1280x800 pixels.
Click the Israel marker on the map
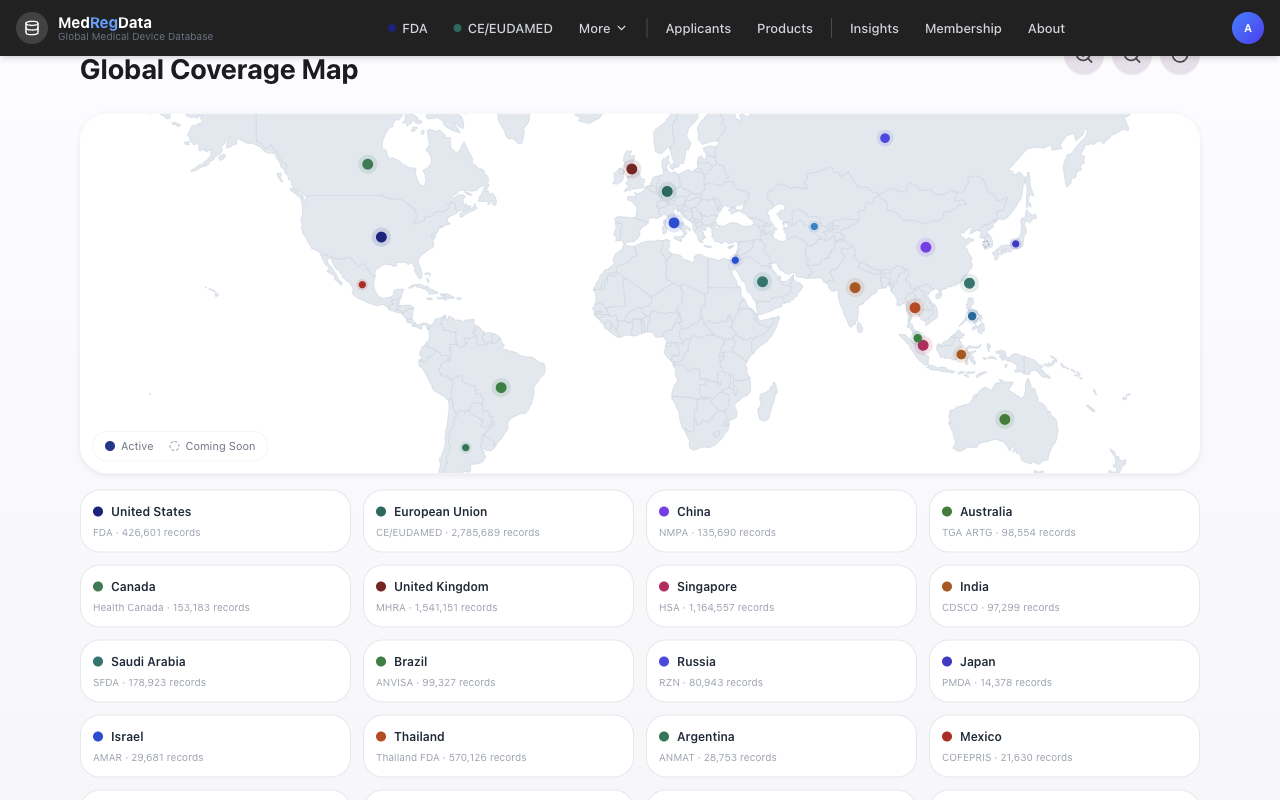coord(736,260)
